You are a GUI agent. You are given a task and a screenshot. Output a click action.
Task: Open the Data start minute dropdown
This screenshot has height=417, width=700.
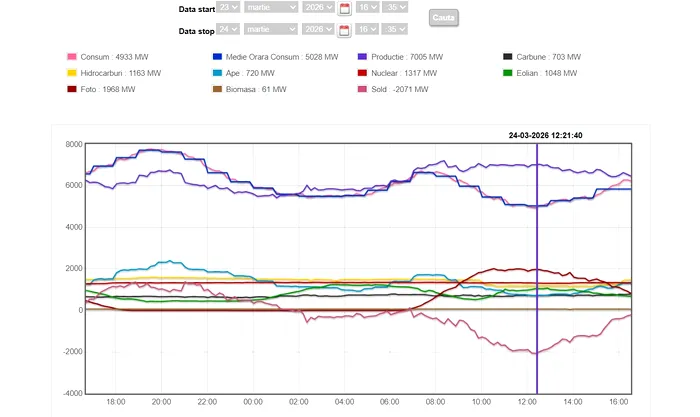395,7
